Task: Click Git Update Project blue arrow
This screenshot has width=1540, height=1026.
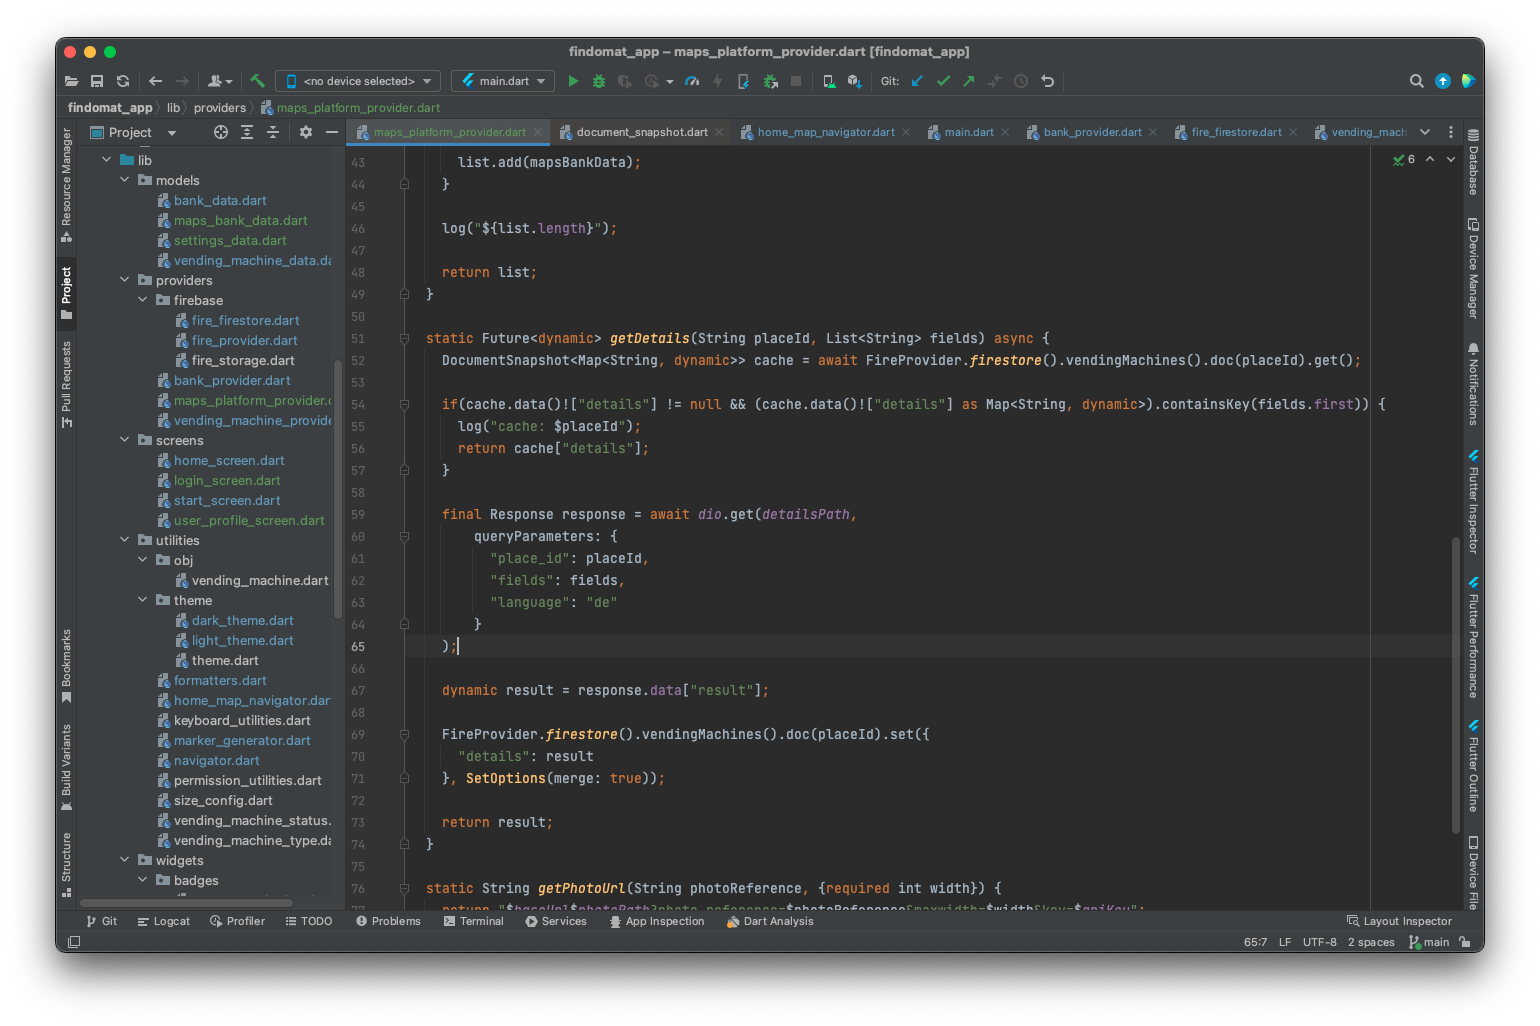Action: click(x=917, y=81)
